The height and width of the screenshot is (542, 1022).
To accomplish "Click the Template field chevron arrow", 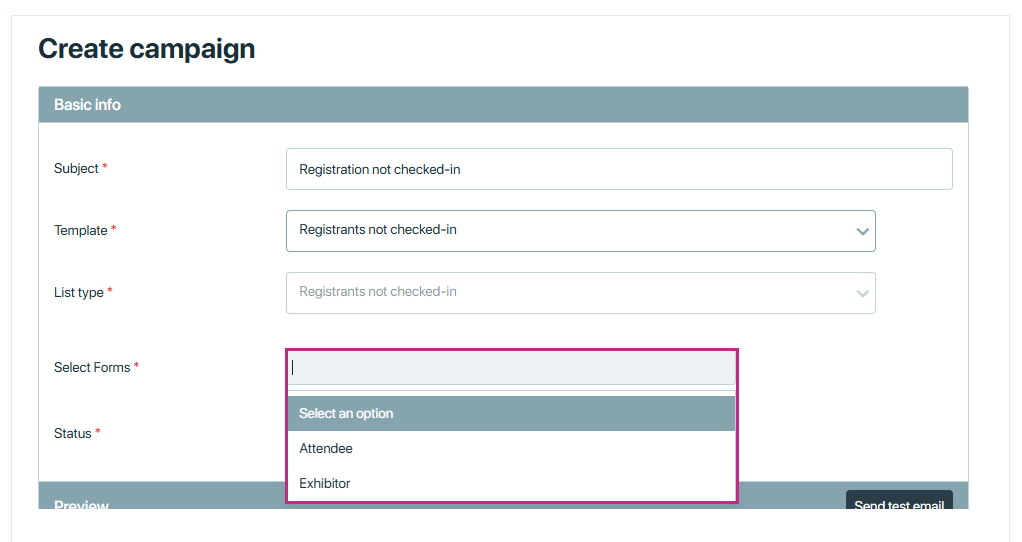I will point(862,231).
